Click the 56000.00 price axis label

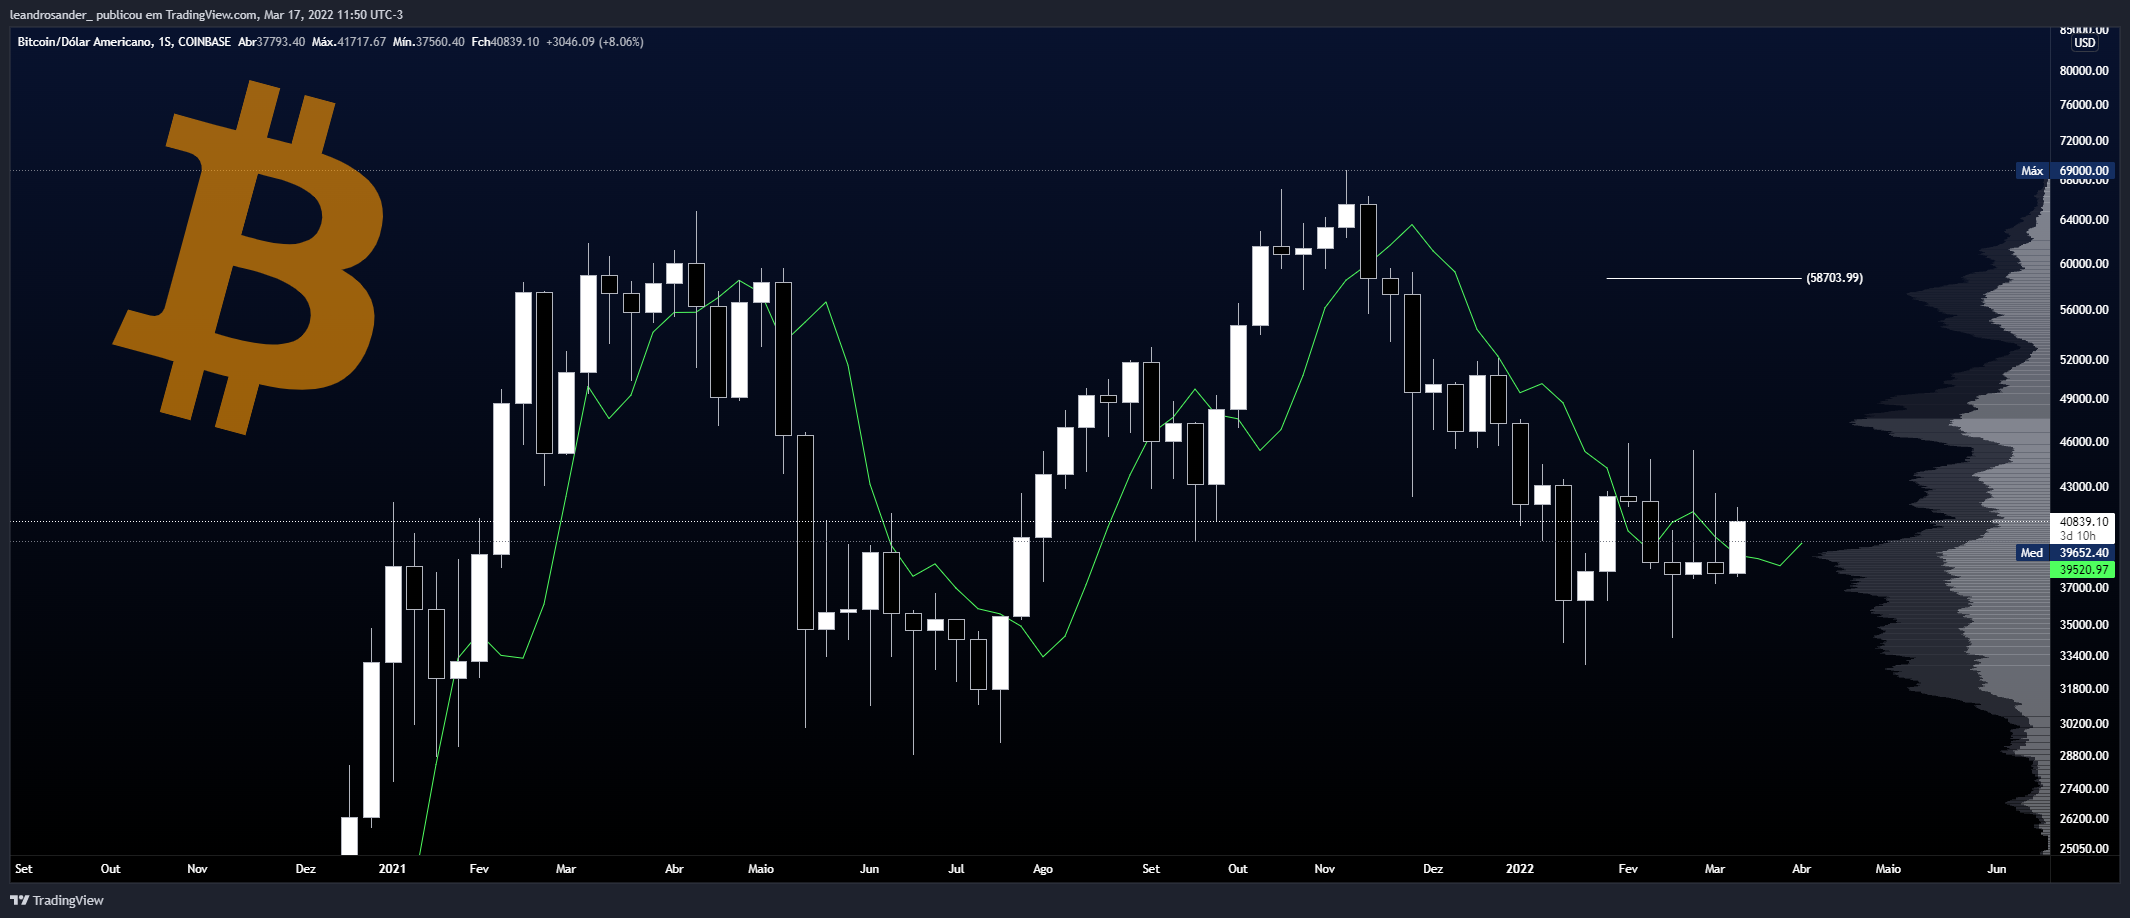[x=2084, y=310]
